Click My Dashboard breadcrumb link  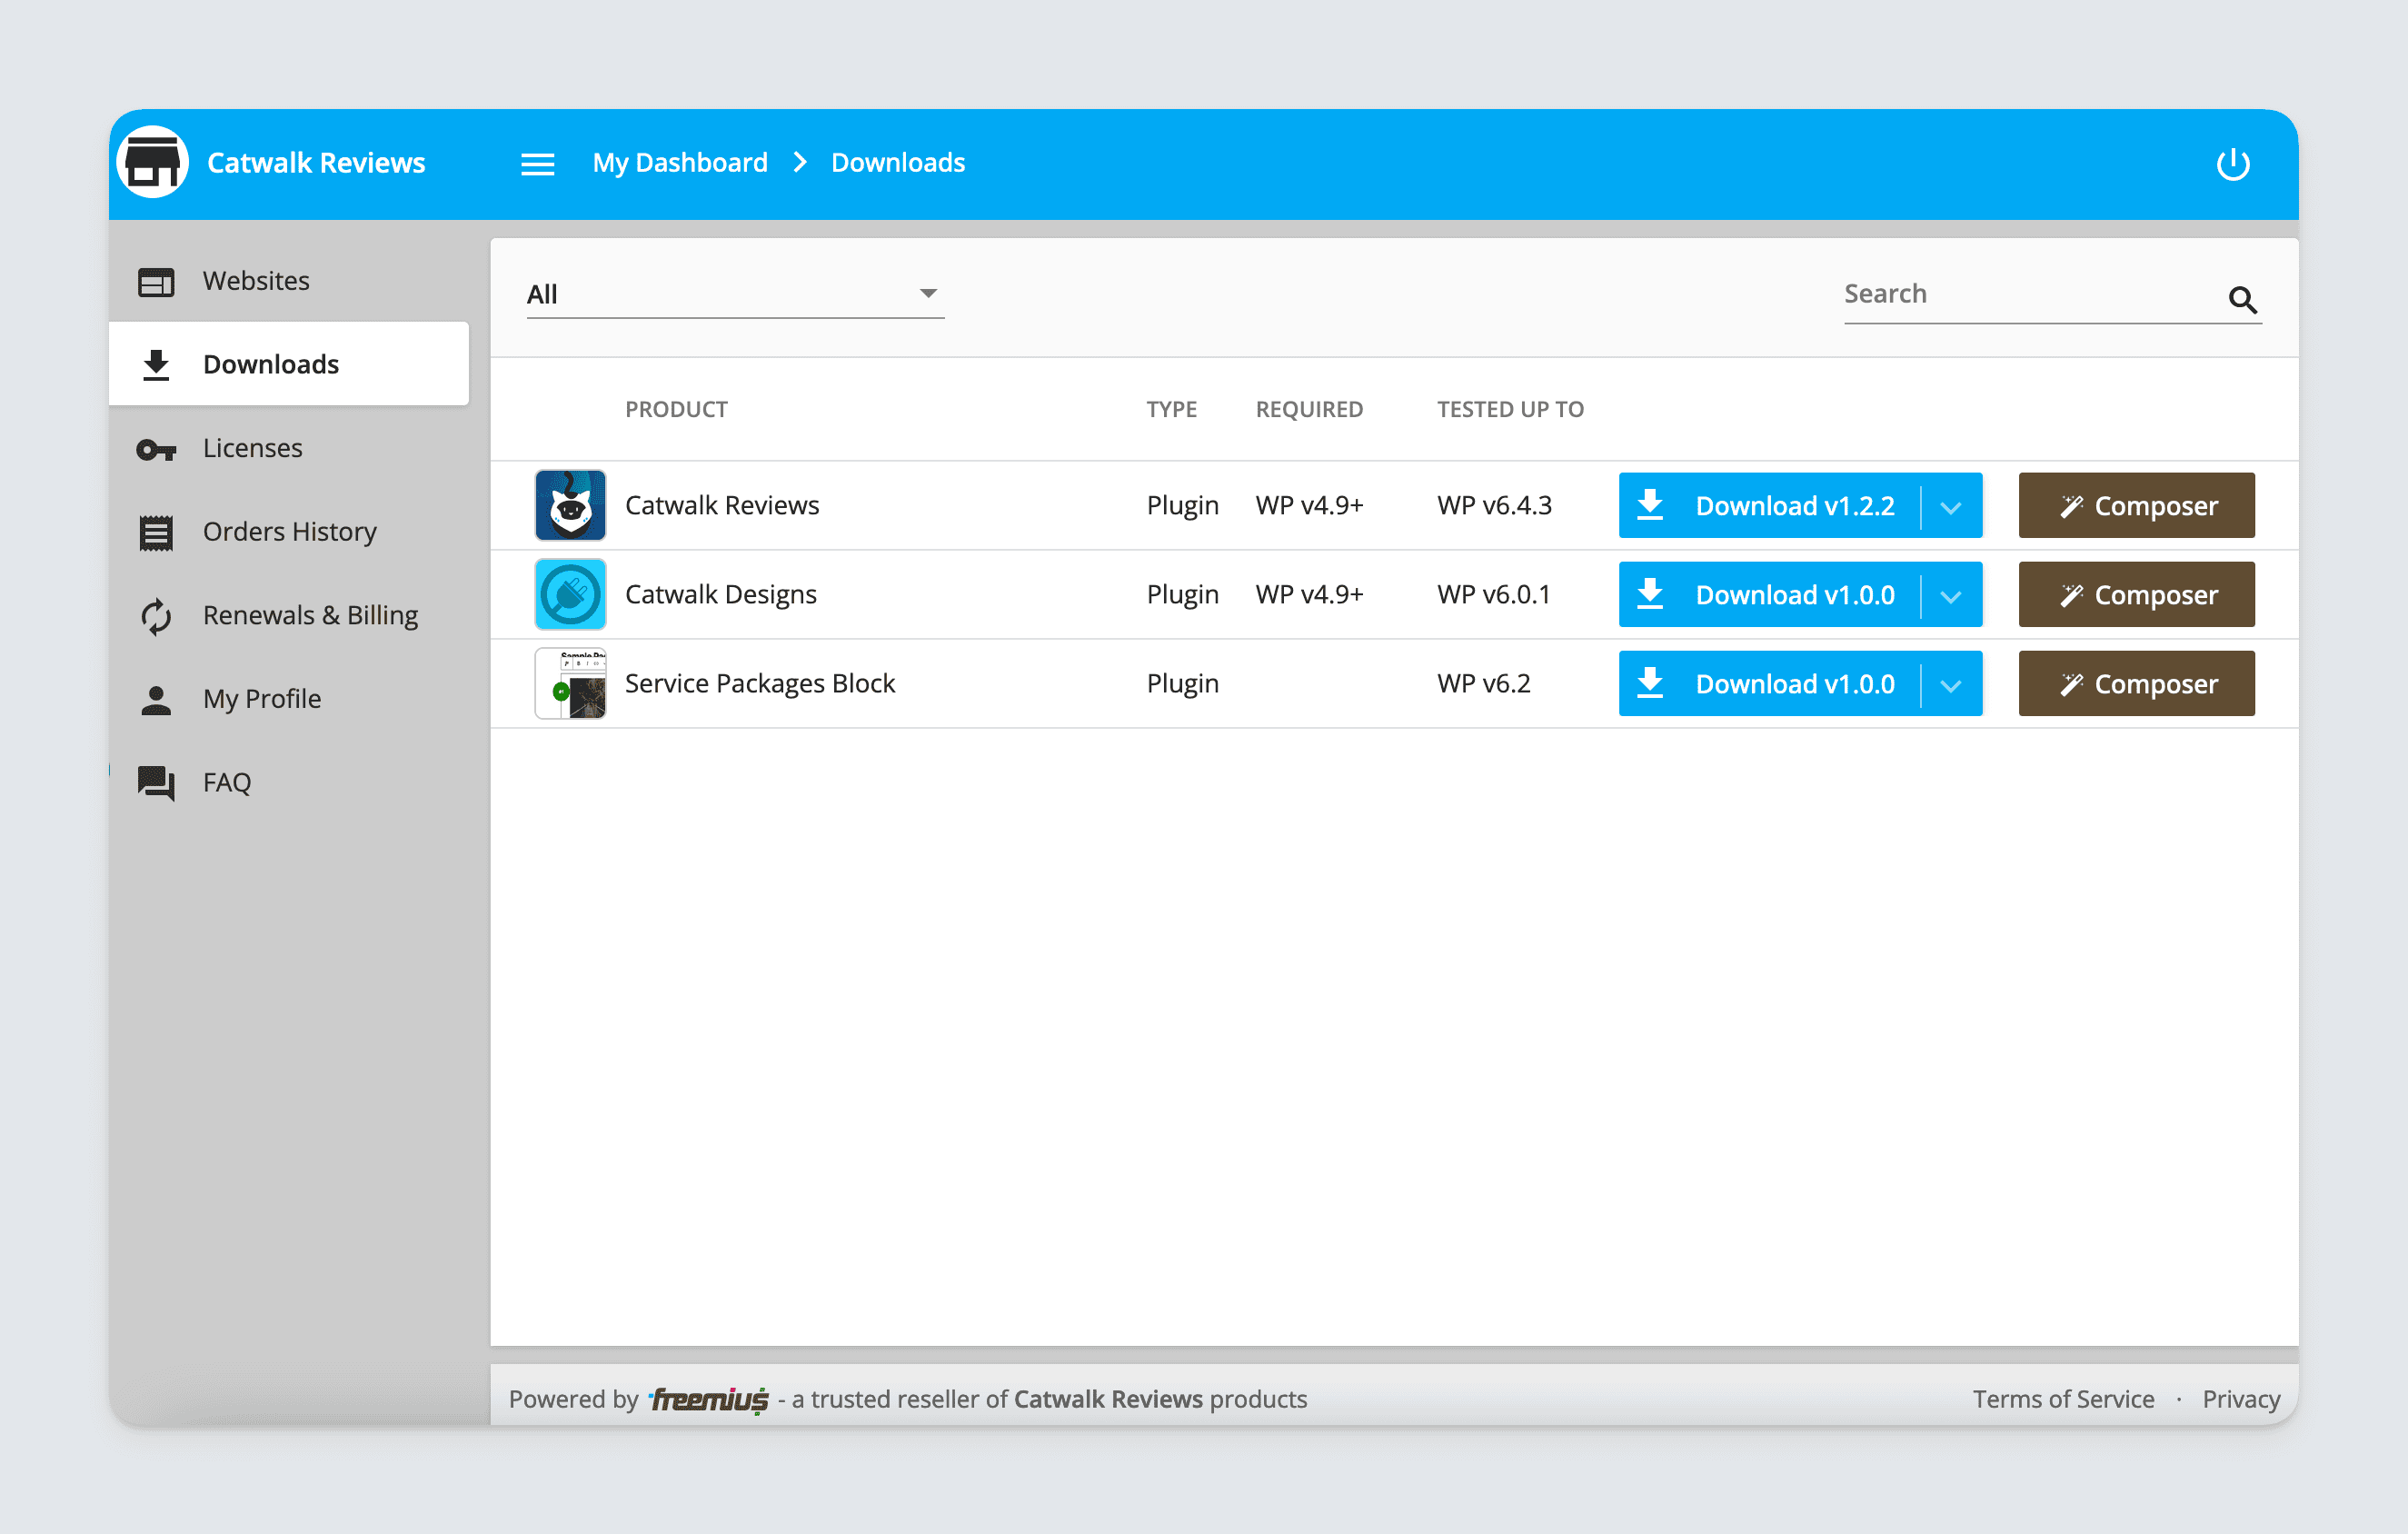click(680, 163)
